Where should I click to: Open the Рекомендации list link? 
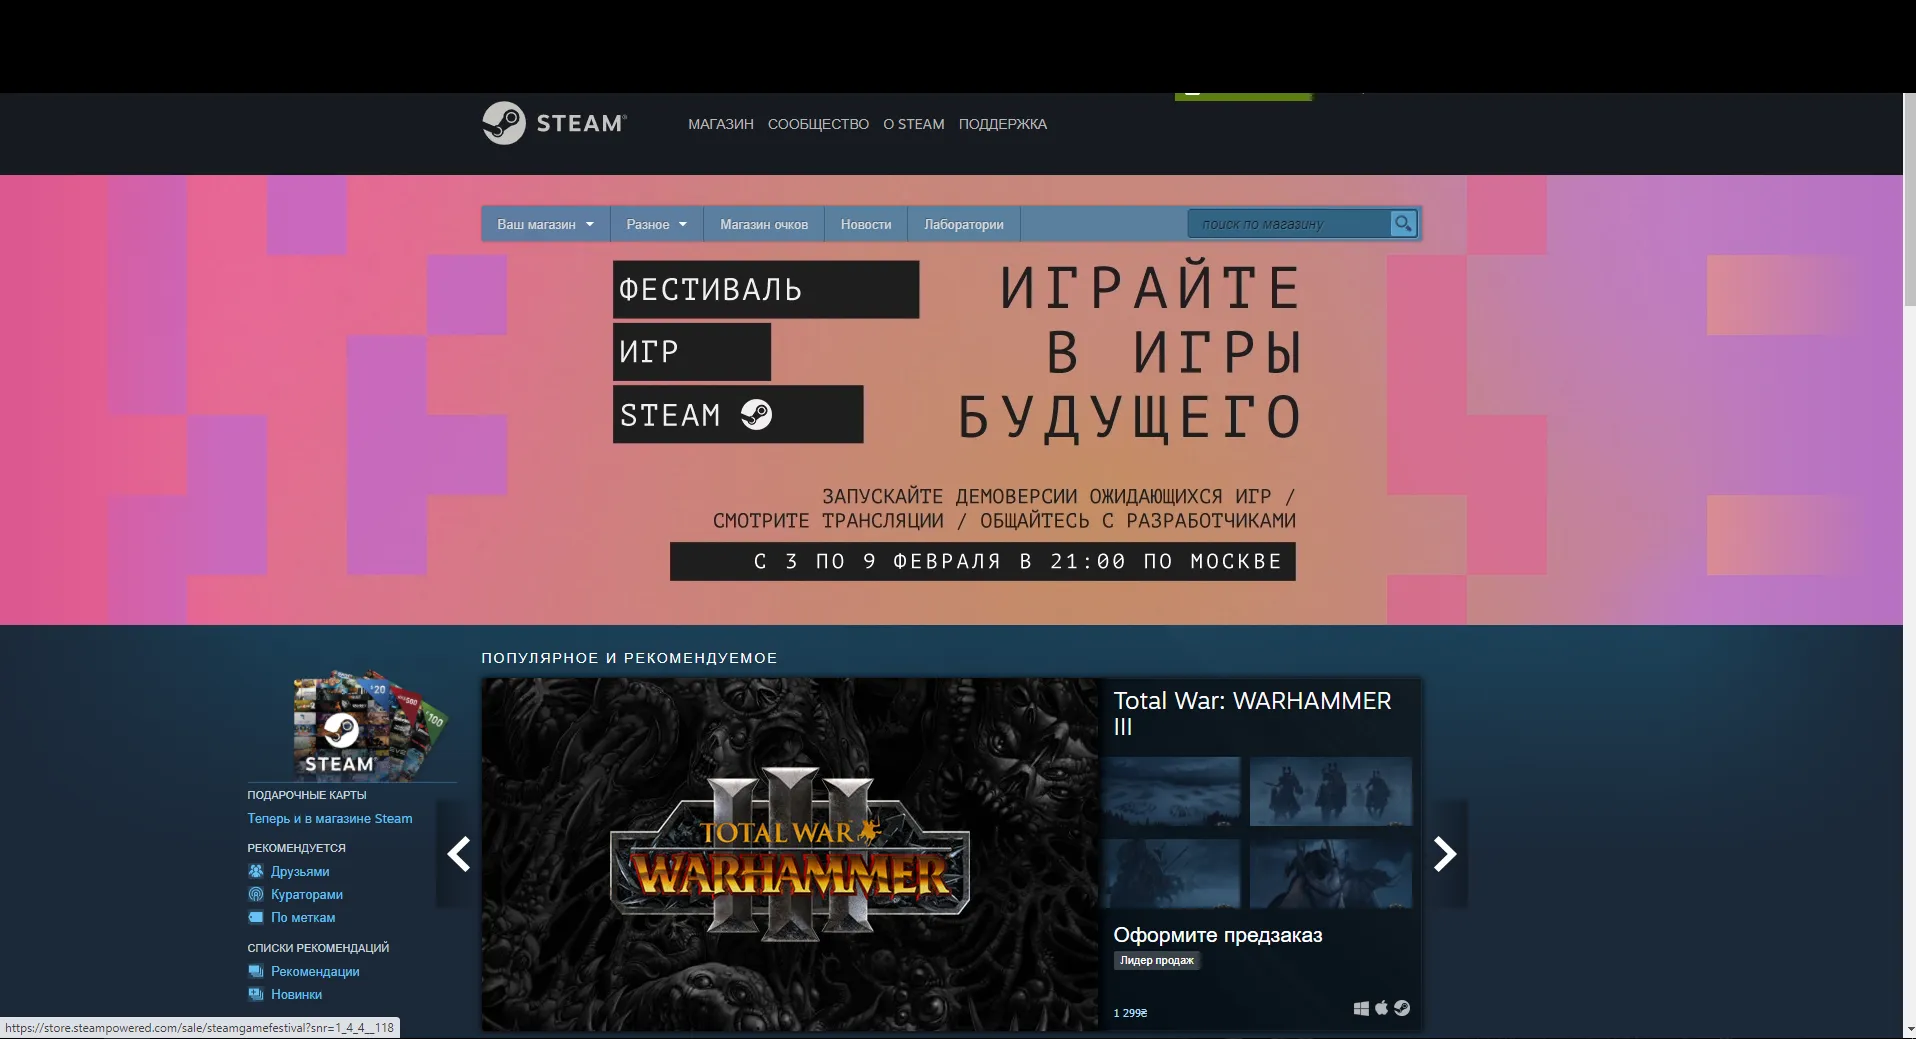pyautogui.click(x=315, y=971)
